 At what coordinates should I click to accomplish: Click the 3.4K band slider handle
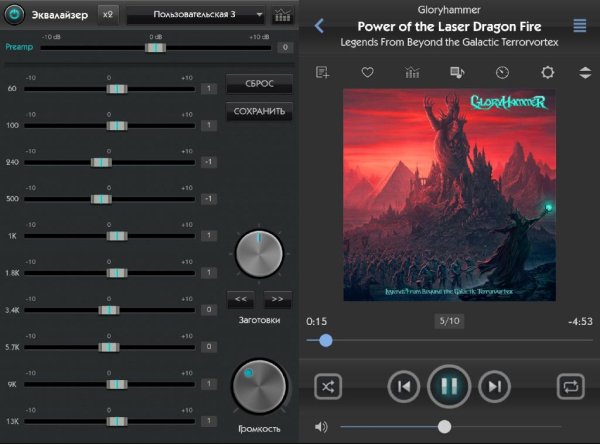(109, 310)
